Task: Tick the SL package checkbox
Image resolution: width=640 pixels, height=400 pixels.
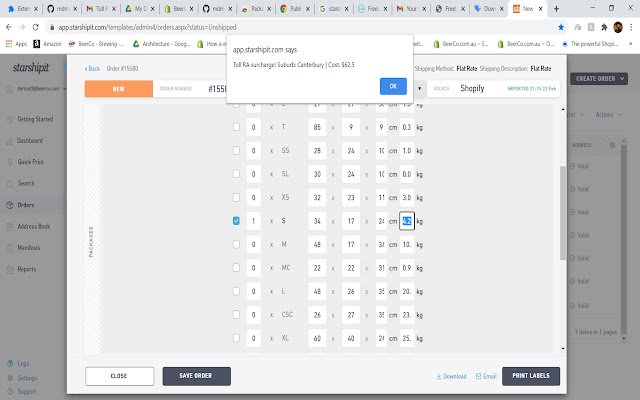Action: (236, 174)
